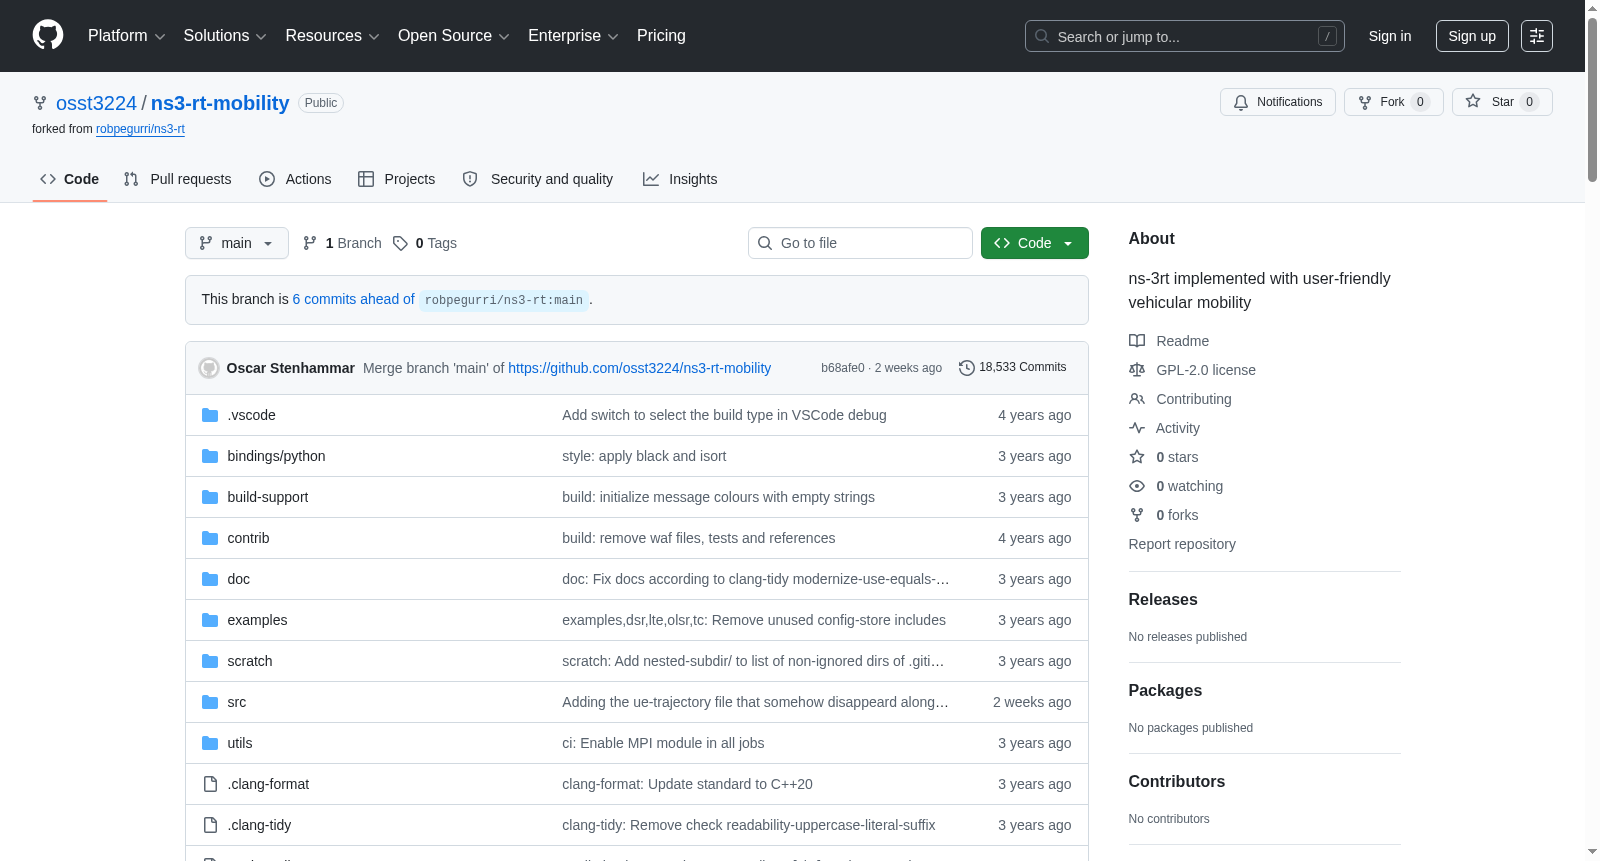Open the 0 forks link
The width and height of the screenshot is (1600, 861).
click(x=1177, y=515)
